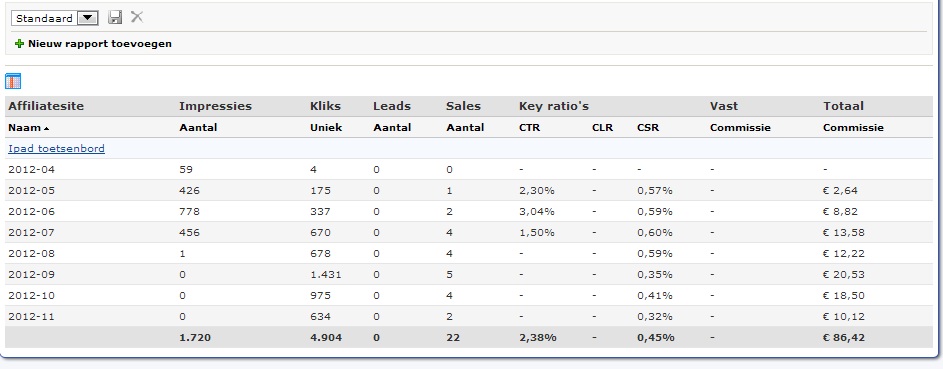
Task: Open the Standaard report dropdown
Action: click(55, 18)
